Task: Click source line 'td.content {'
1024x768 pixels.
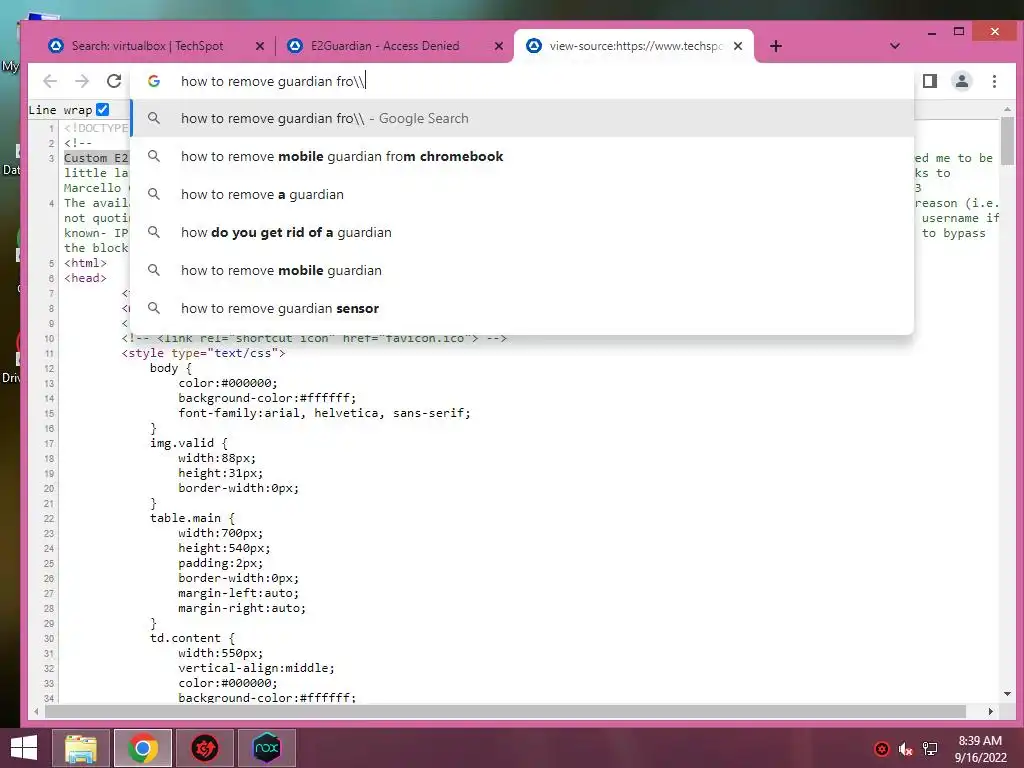Action: (x=192, y=638)
